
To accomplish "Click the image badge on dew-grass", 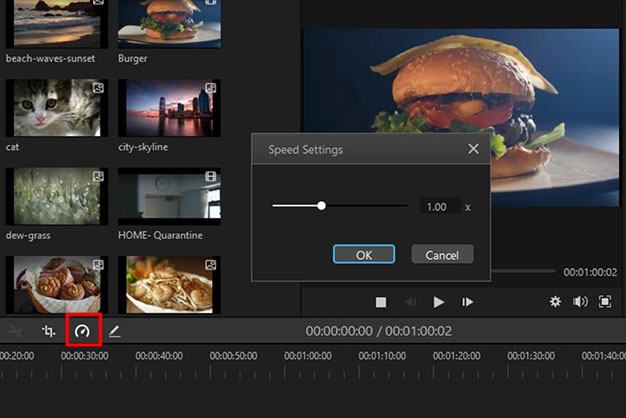I will coord(98,176).
